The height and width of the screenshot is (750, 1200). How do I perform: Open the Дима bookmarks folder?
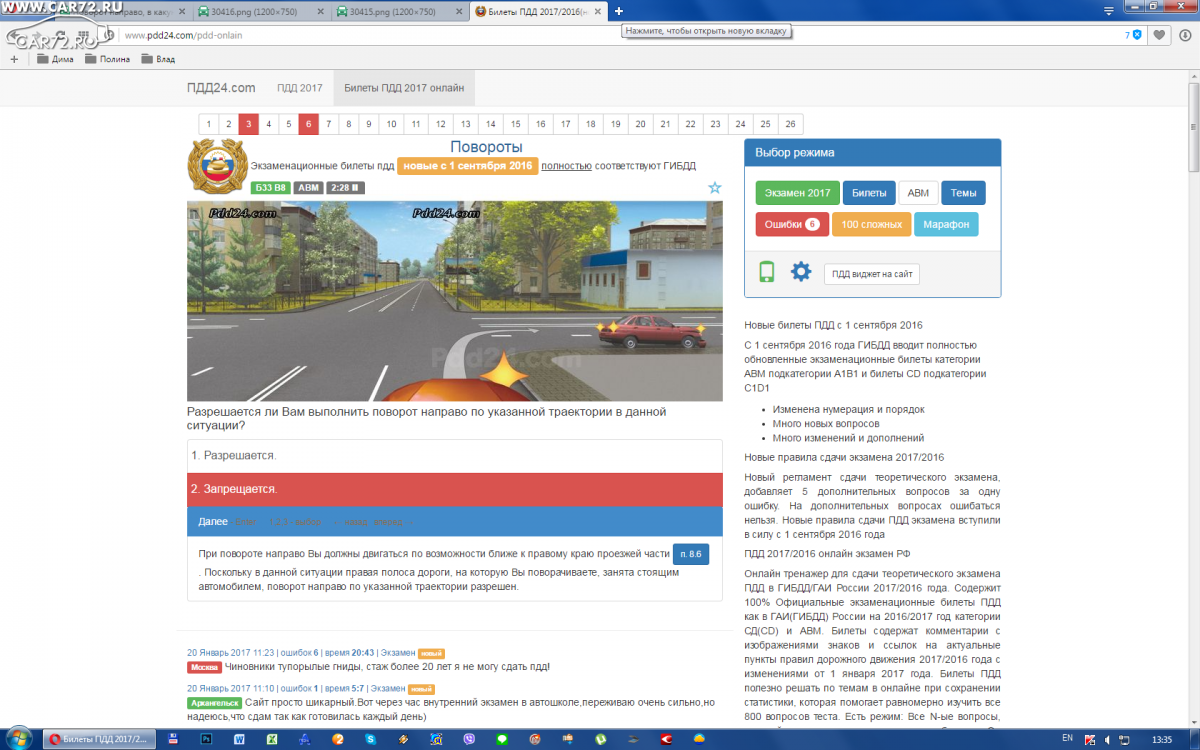[55, 59]
